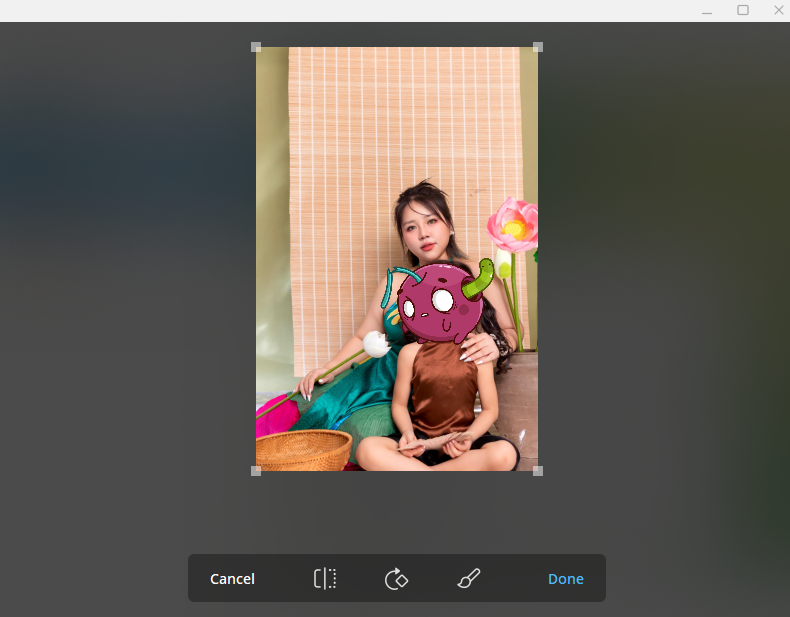Click the pink lotus flower in the photo
This screenshot has width=790, height=617.
tap(513, 225)
